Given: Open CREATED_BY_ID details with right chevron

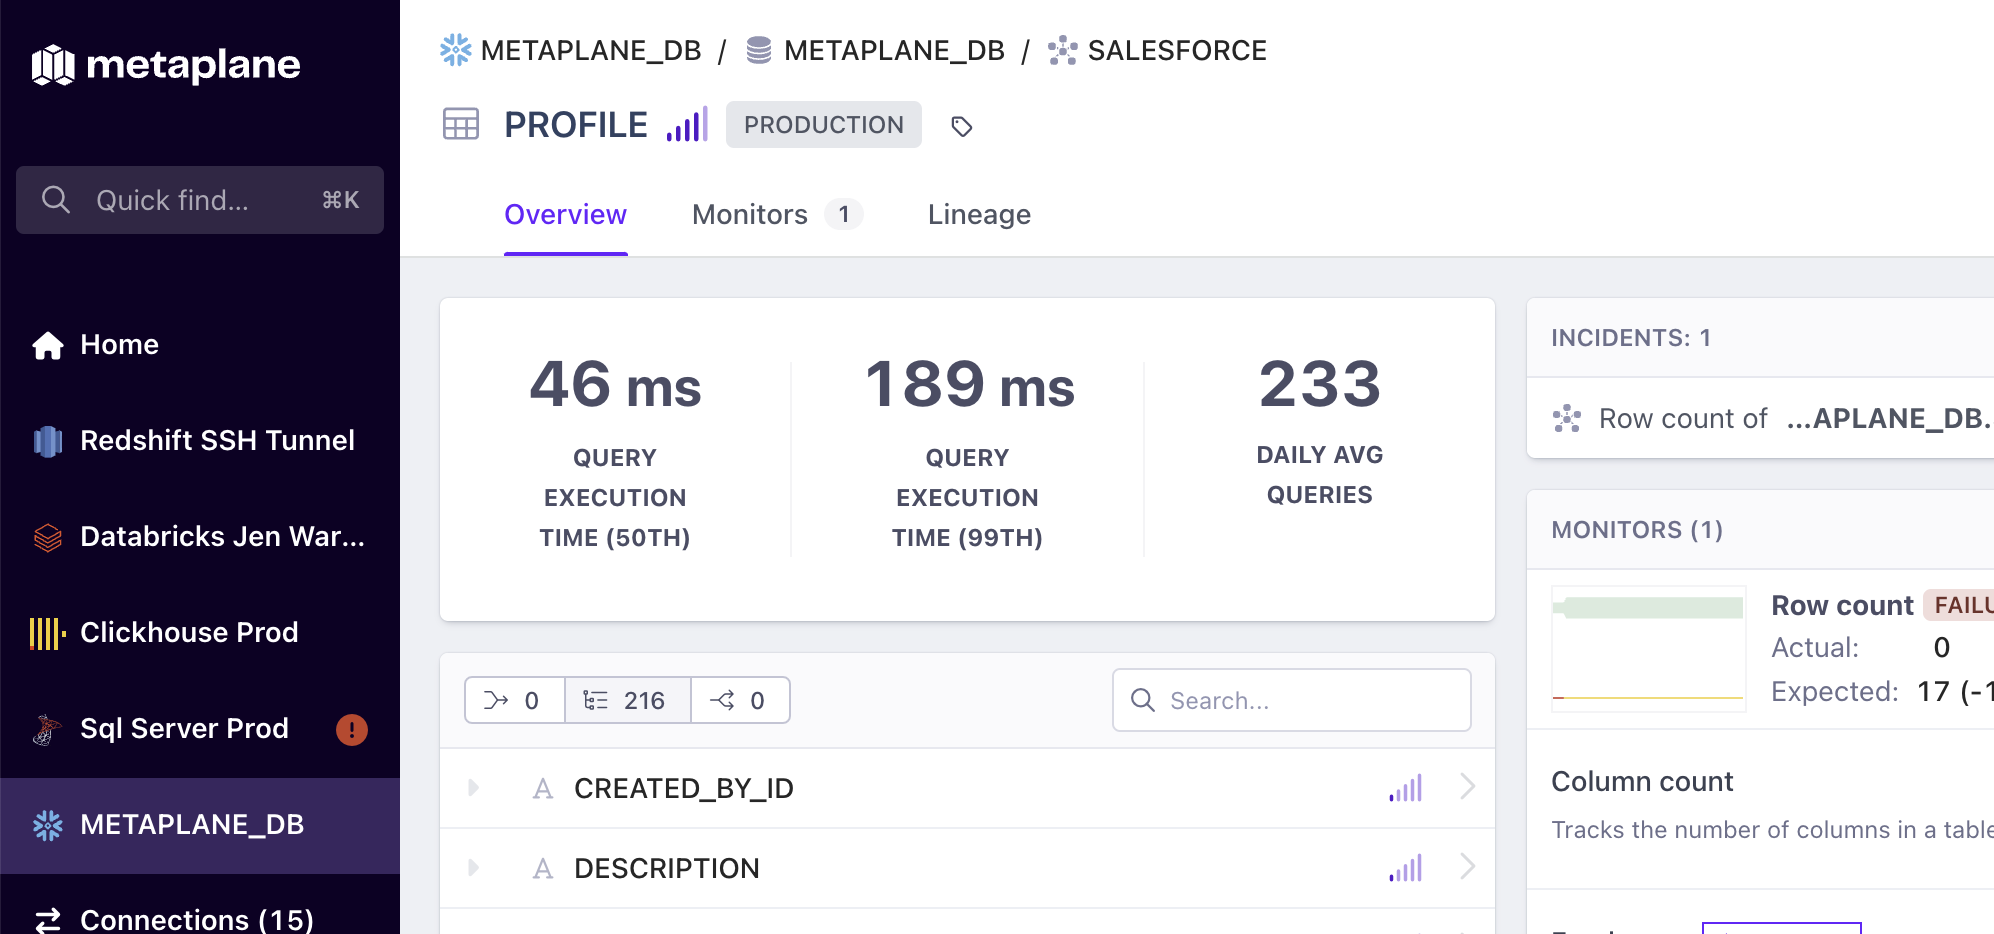Looking at the screenshot, I should [x=1467, y=787].
